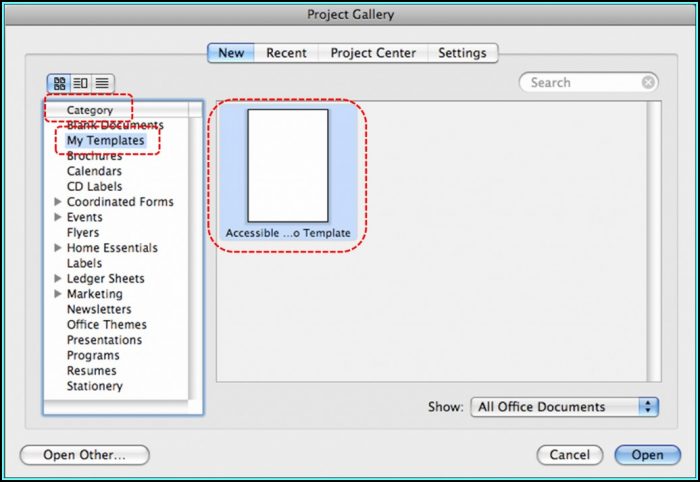
Task: Select the Presentations category
Action: click(104, 340)
